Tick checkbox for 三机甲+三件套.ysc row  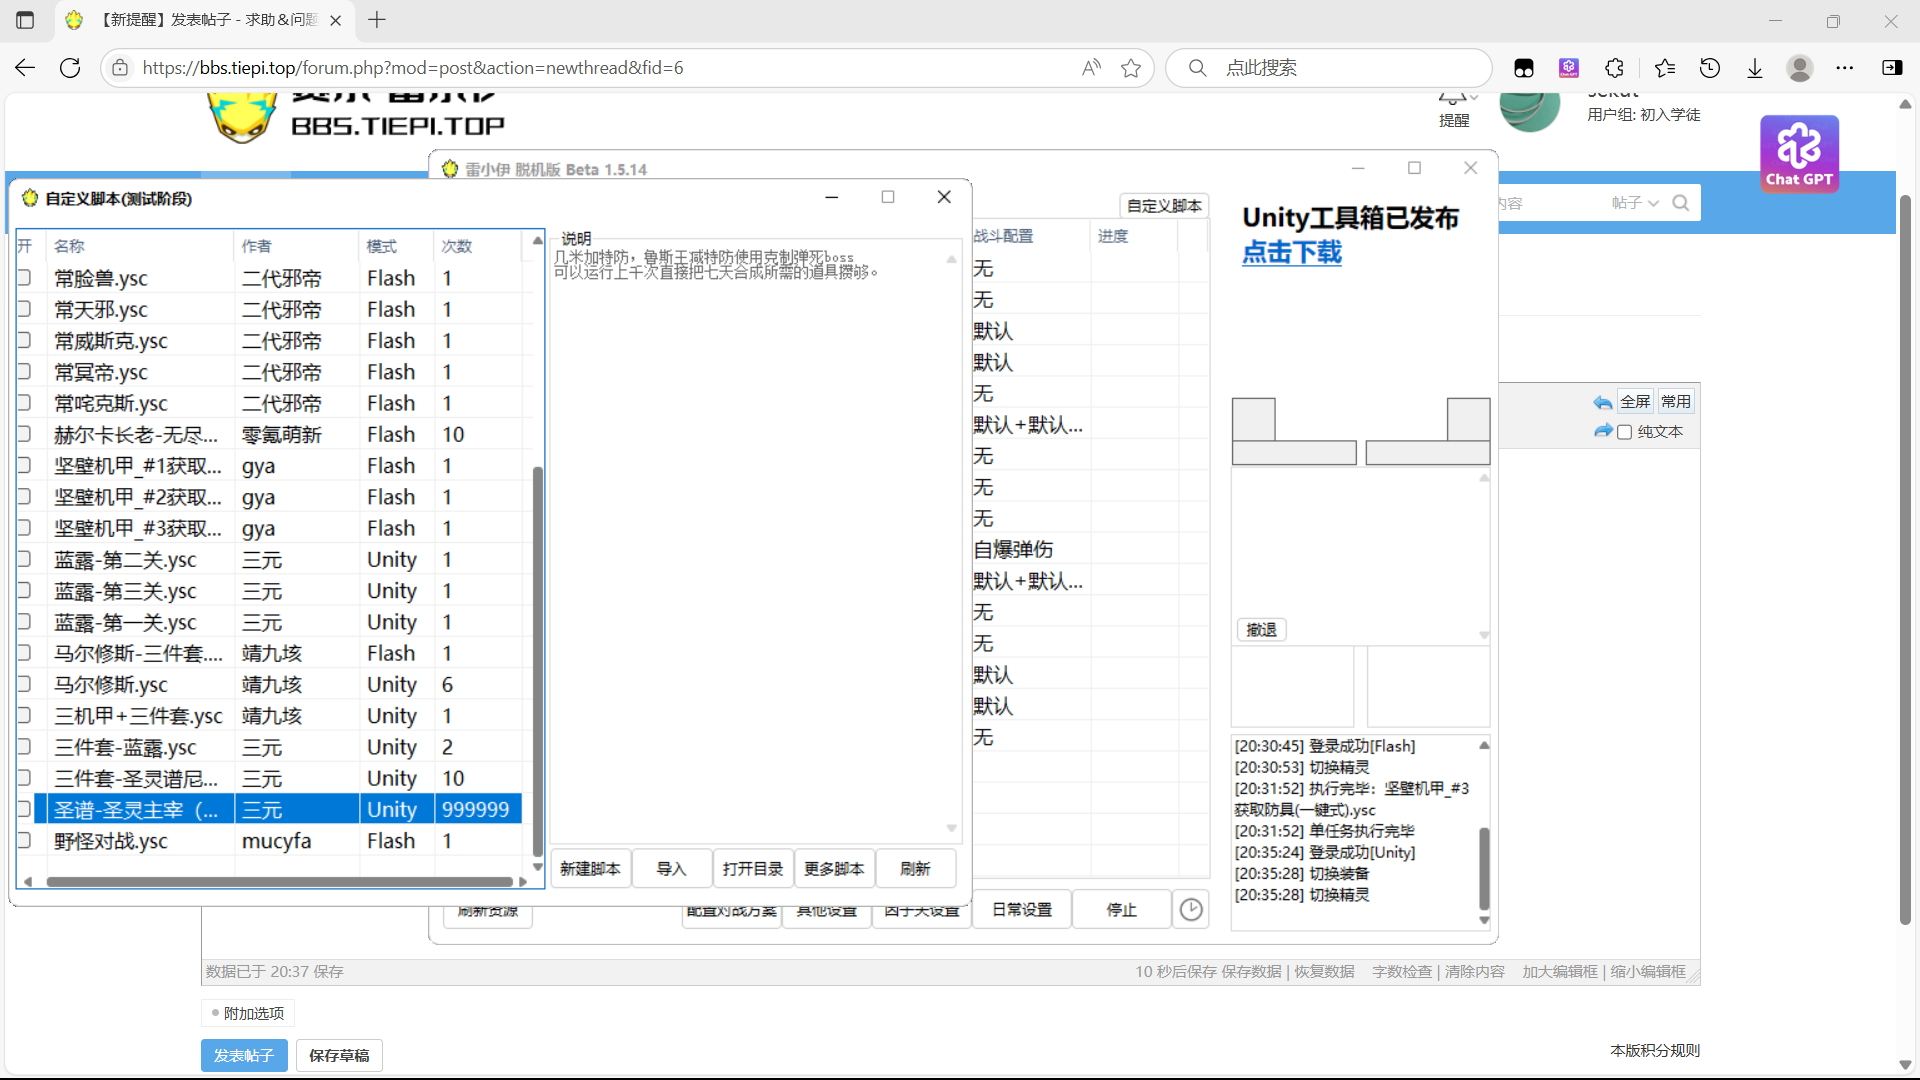point(24,715)
